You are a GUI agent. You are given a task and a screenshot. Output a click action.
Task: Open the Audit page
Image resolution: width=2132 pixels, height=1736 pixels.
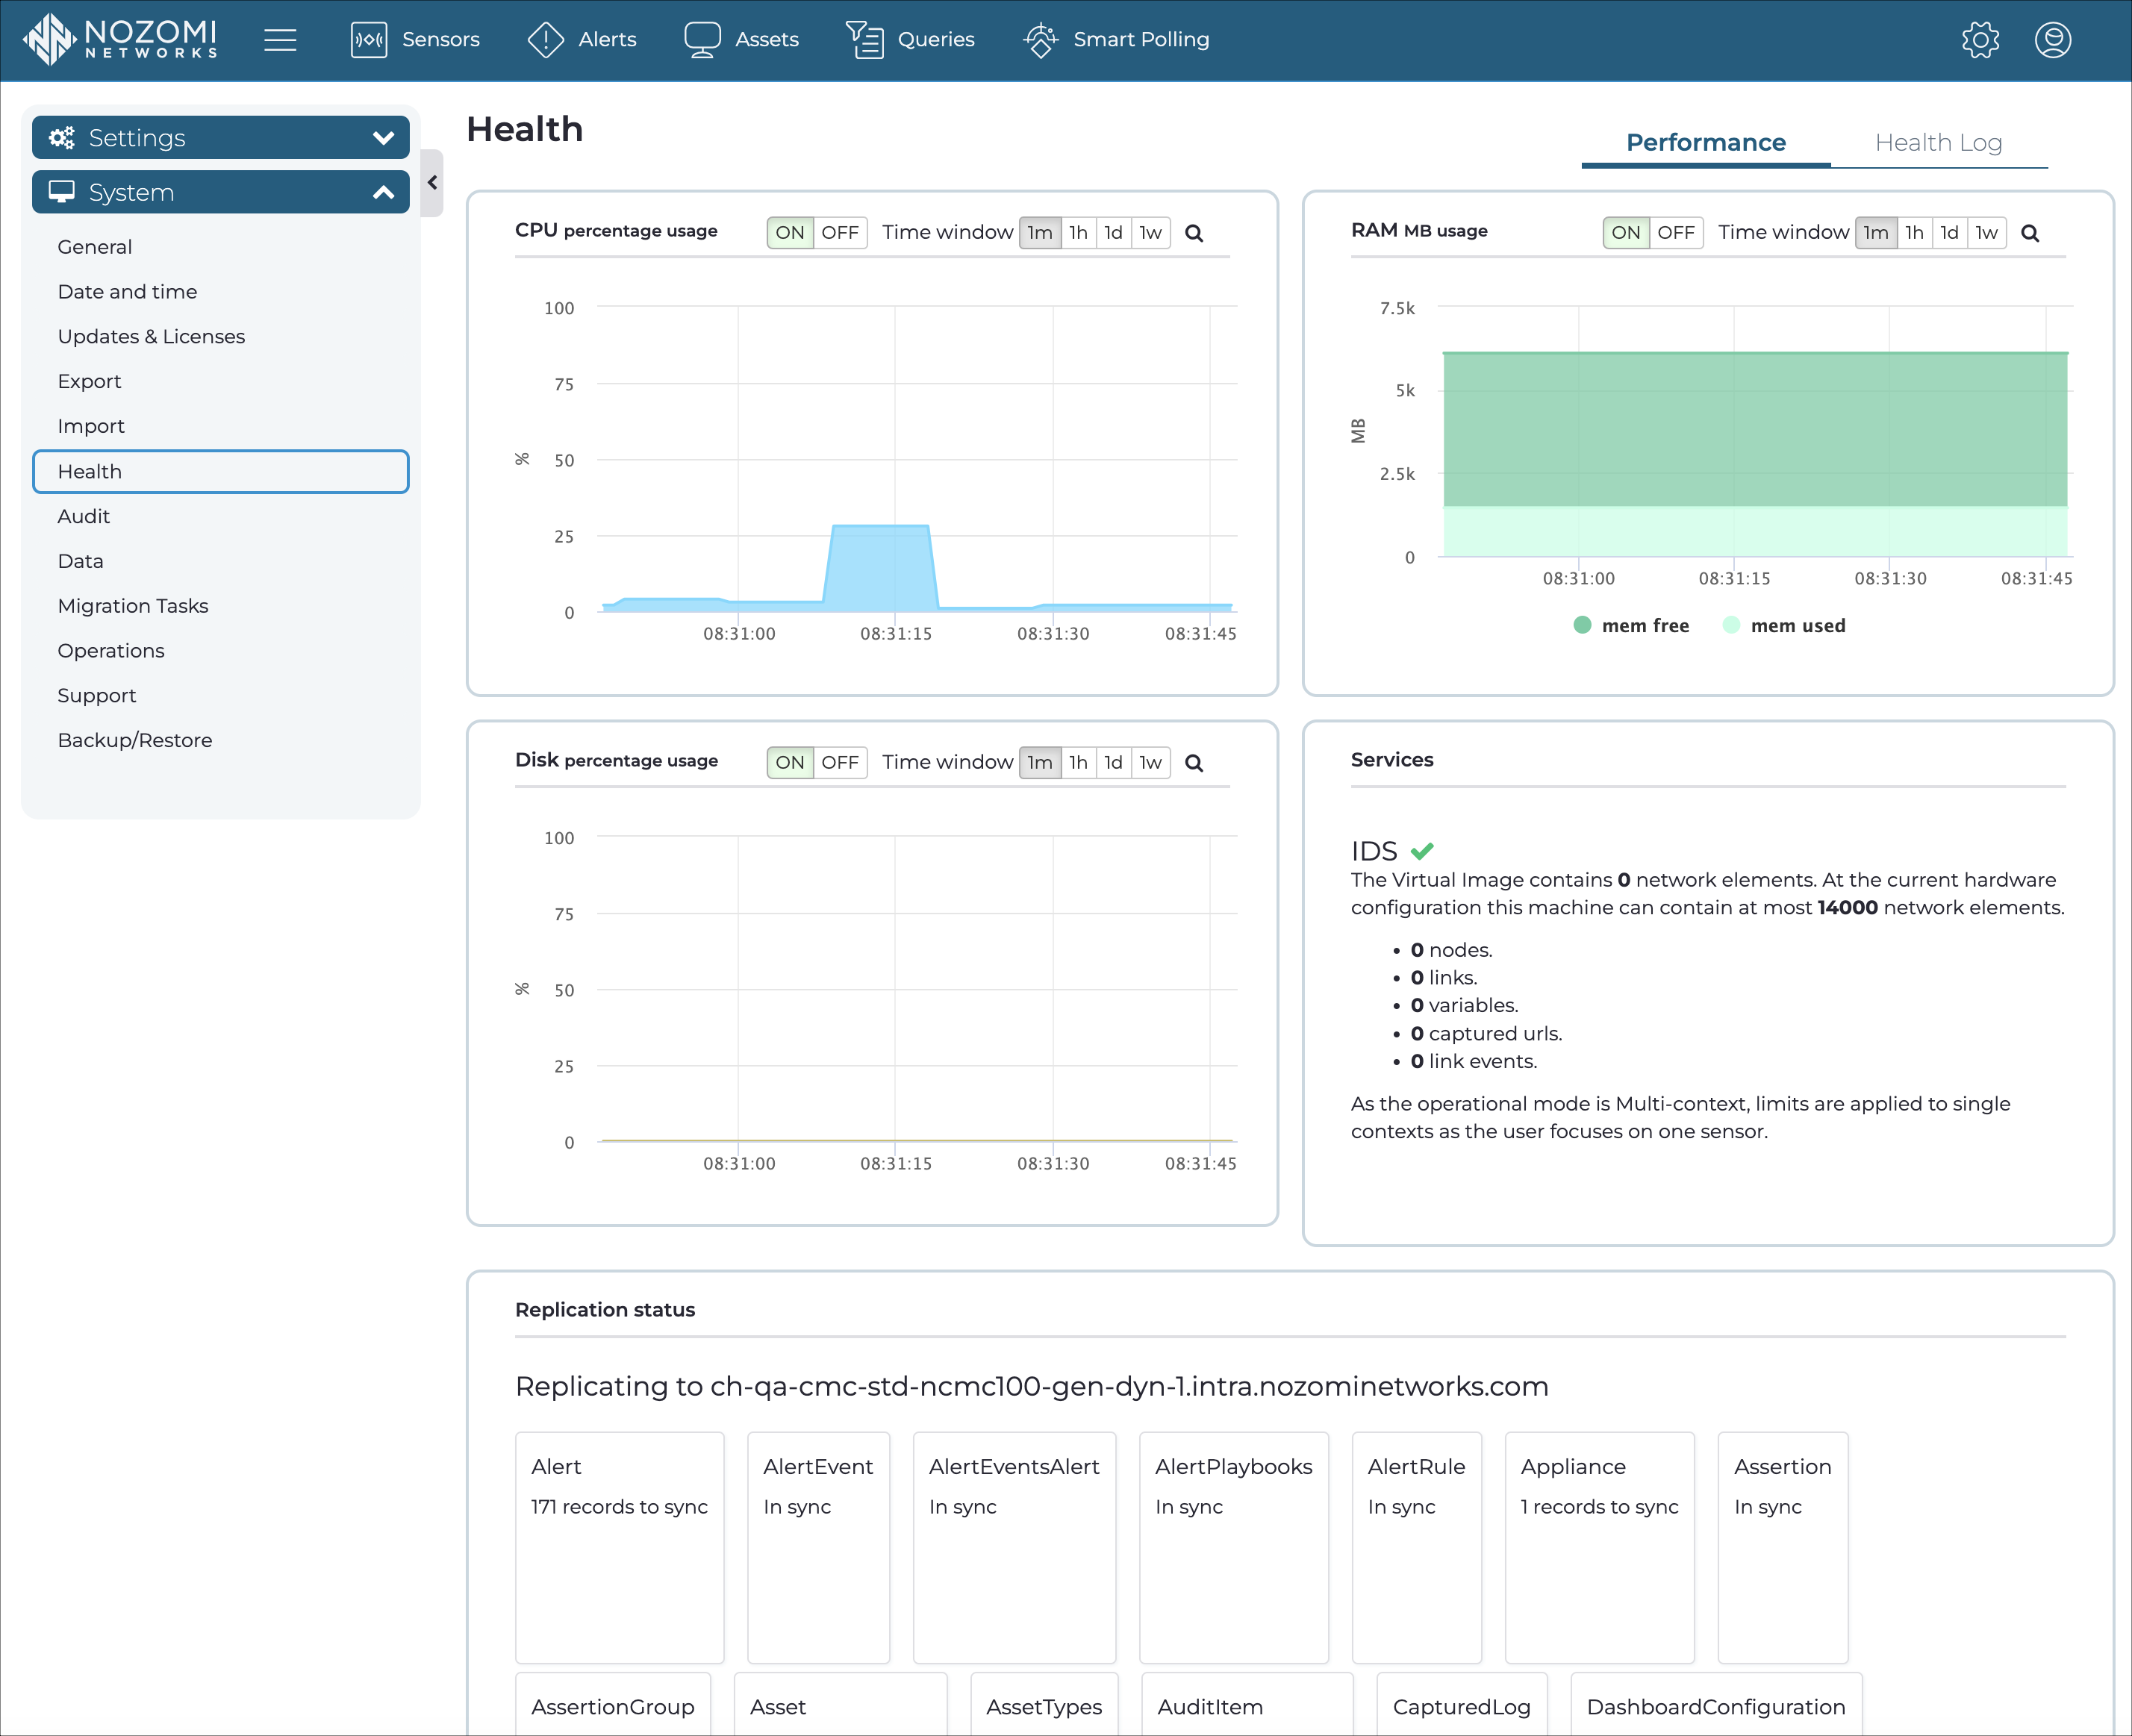tap(84, 517)
